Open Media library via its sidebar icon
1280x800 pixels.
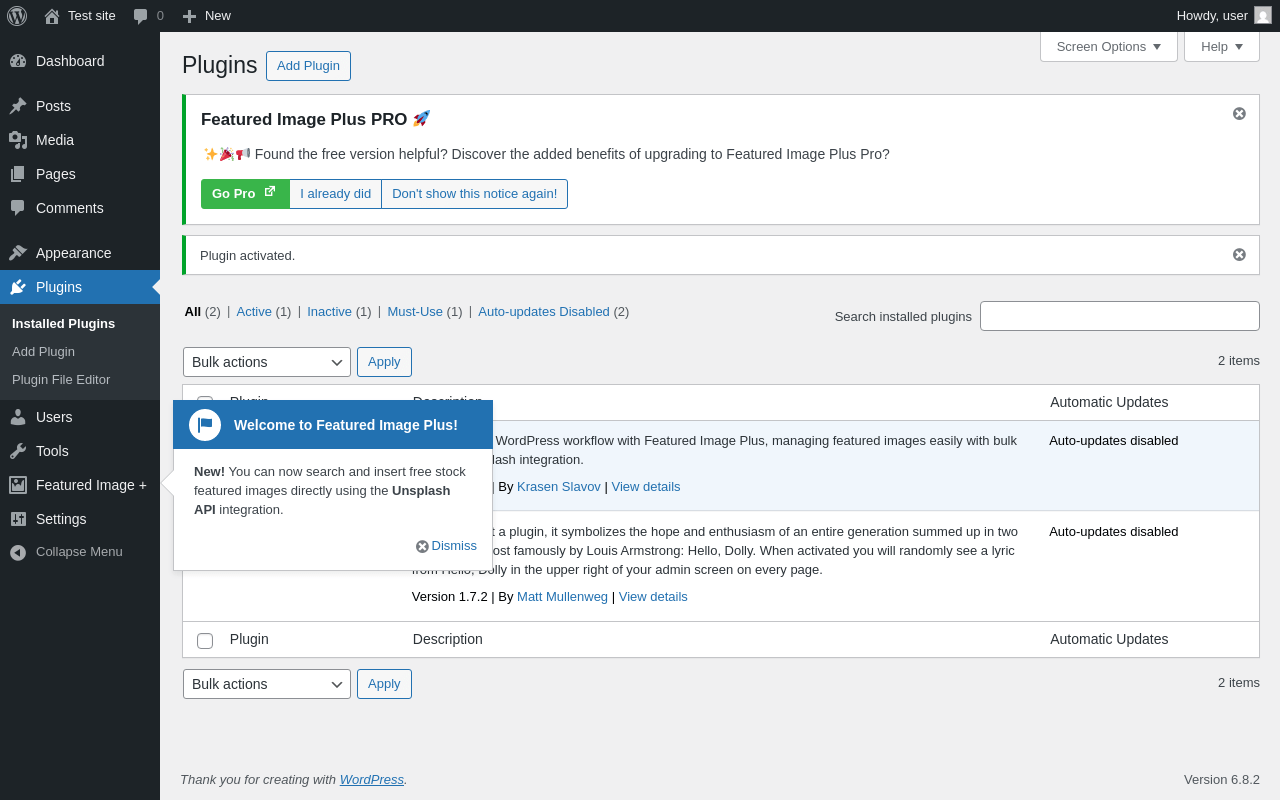coord(18,140)
